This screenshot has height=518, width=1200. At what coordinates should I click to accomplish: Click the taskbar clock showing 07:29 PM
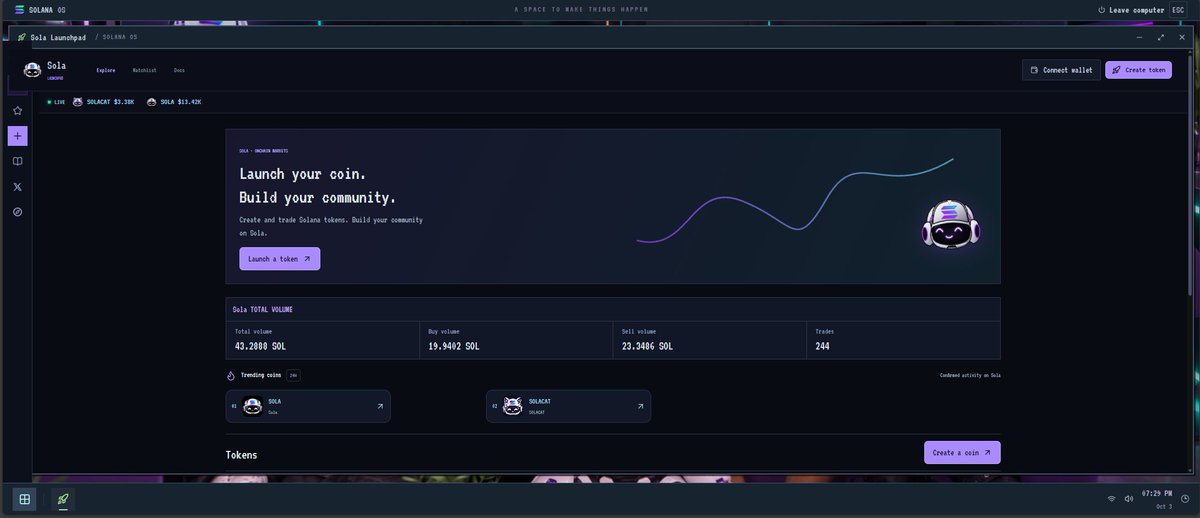point(1157,494)
